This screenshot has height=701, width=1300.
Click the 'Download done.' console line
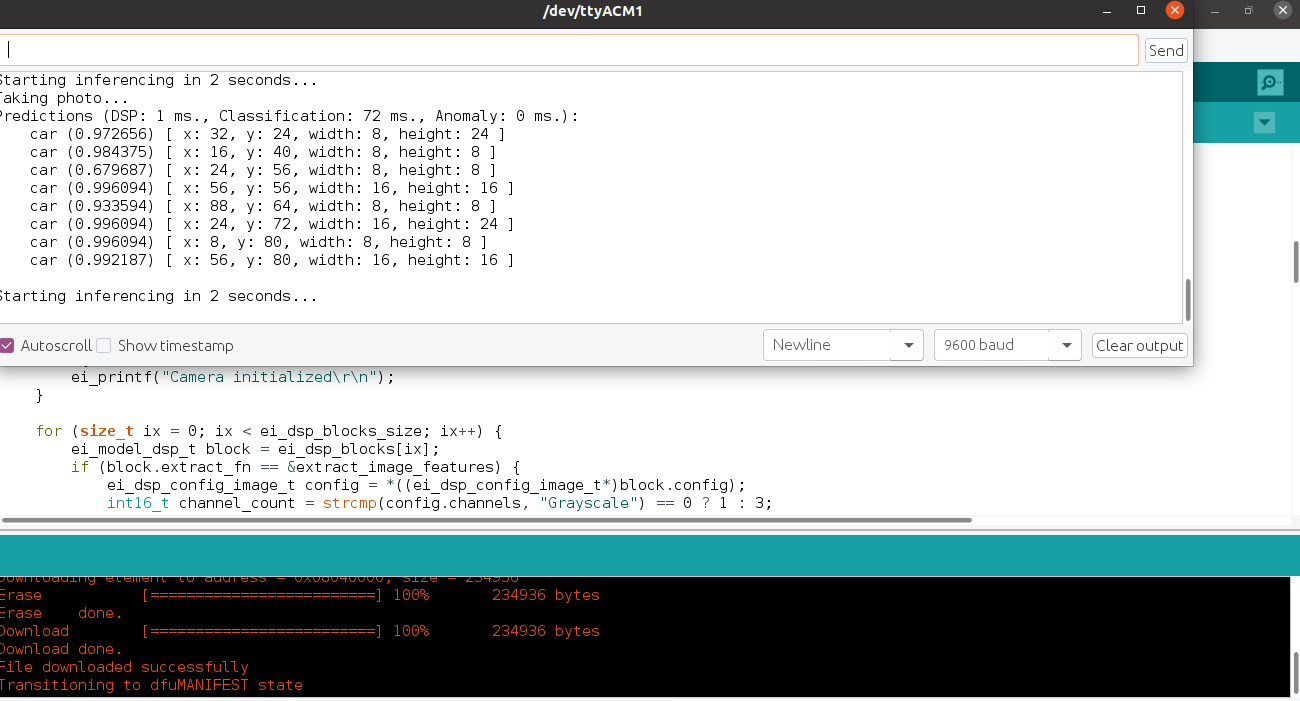pyautogui.click(x=61, y=649)
